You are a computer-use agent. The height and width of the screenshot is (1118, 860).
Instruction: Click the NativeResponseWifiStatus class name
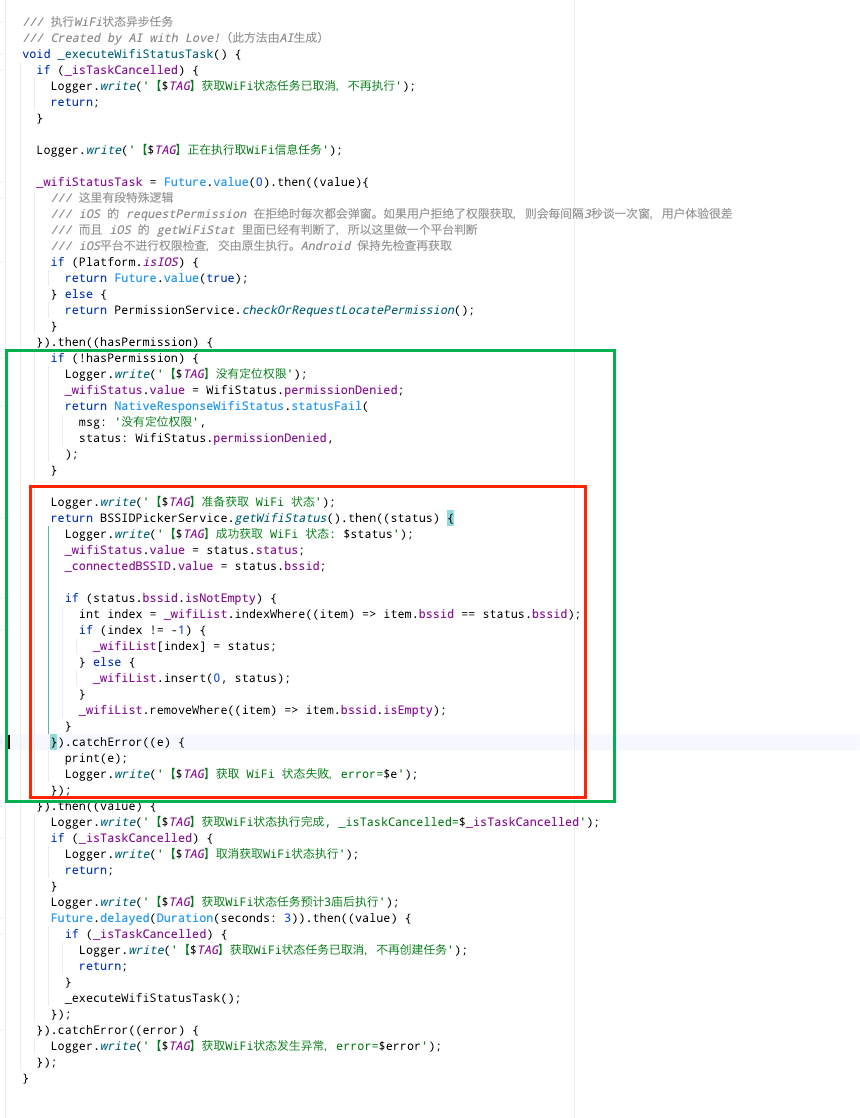tap(199, 406)
